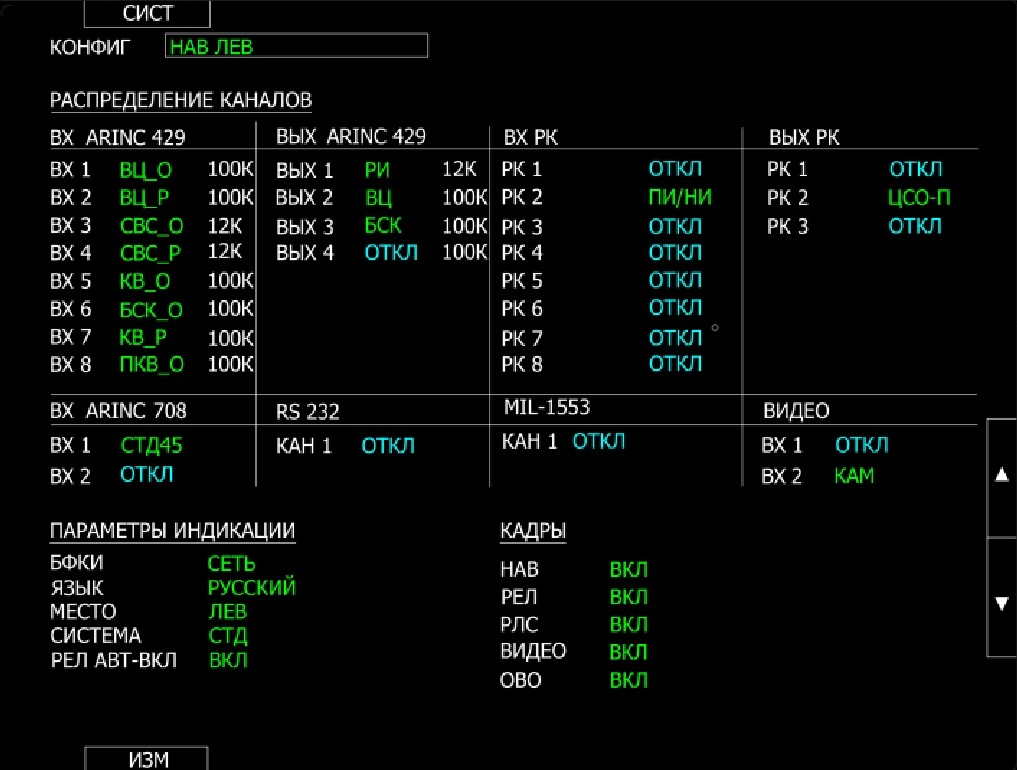Screen dimensions: 1017x770
Task: Toggle ОВО frame ВКЛ value
Action: (629, 680)
